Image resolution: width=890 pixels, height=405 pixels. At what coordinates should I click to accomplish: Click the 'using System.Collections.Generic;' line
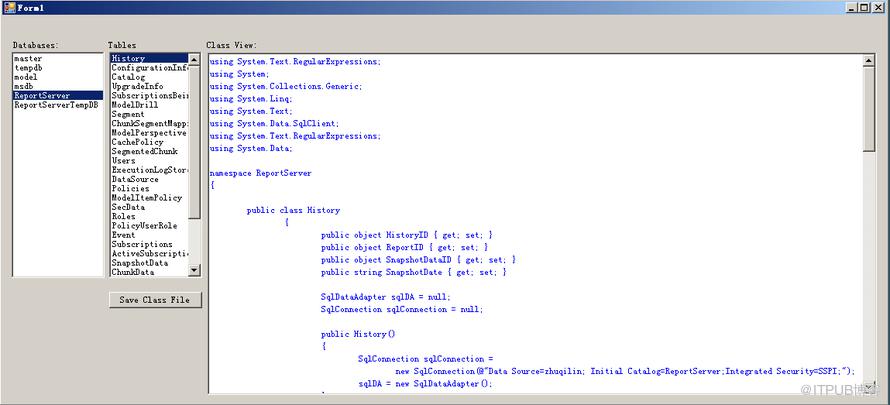tap(286, 86)
